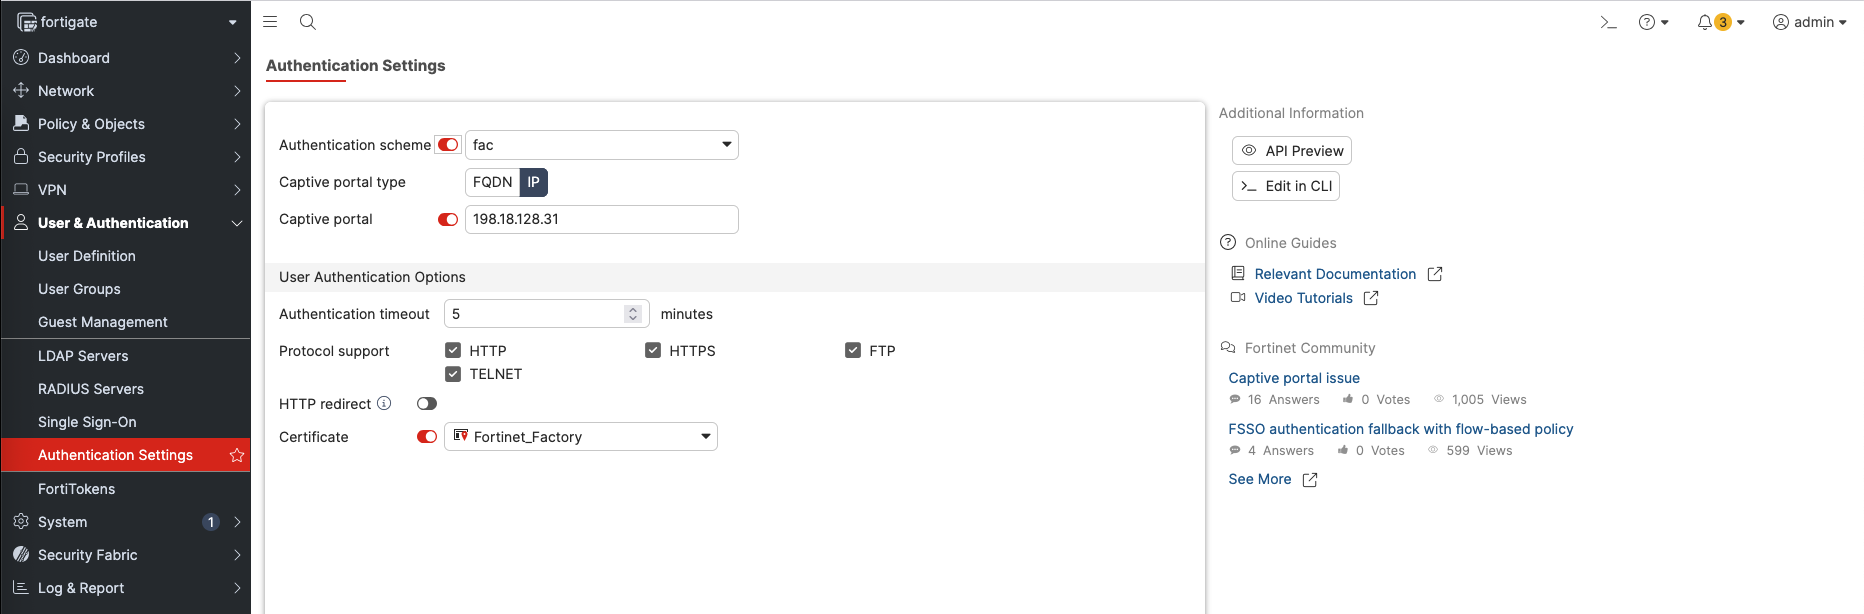
Task: Toggle the hamburger sidebar menu icon
Action: click(270, 22)
